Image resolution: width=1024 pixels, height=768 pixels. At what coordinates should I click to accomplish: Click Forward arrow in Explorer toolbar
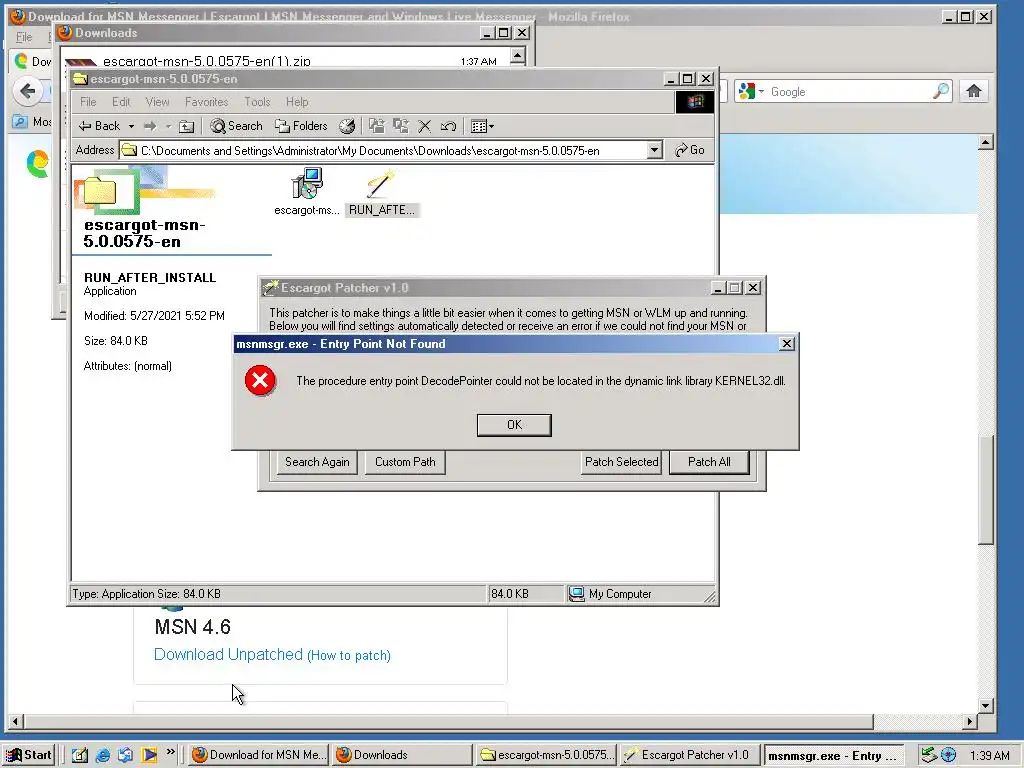pos(150,126)
